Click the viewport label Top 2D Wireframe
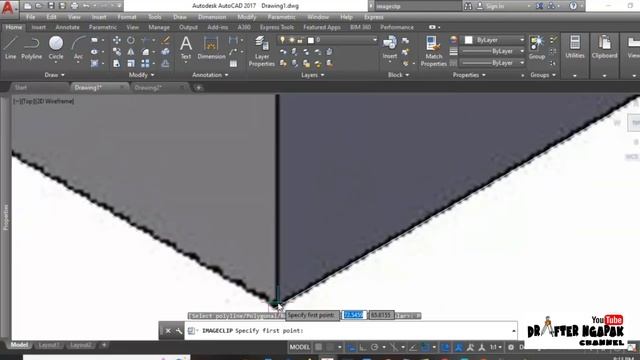Viewport: 640px width, 360px height. tap(43, 101)
